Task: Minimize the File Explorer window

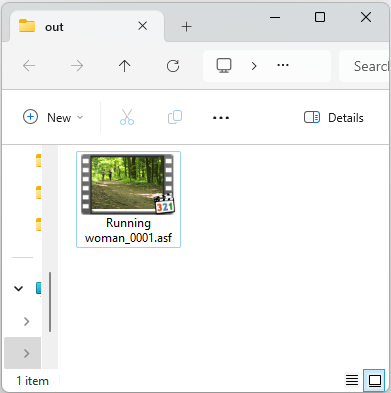Action: (x=275, y=17)
